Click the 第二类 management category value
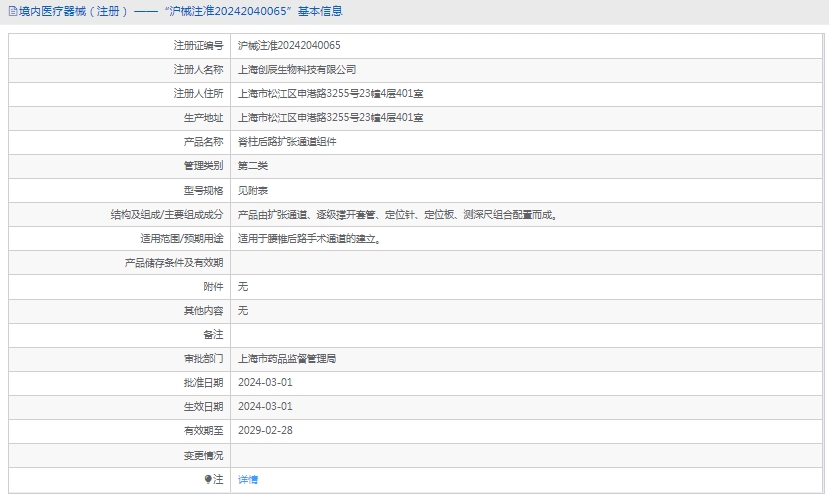 pyautogui.click(x=253, y=166)
